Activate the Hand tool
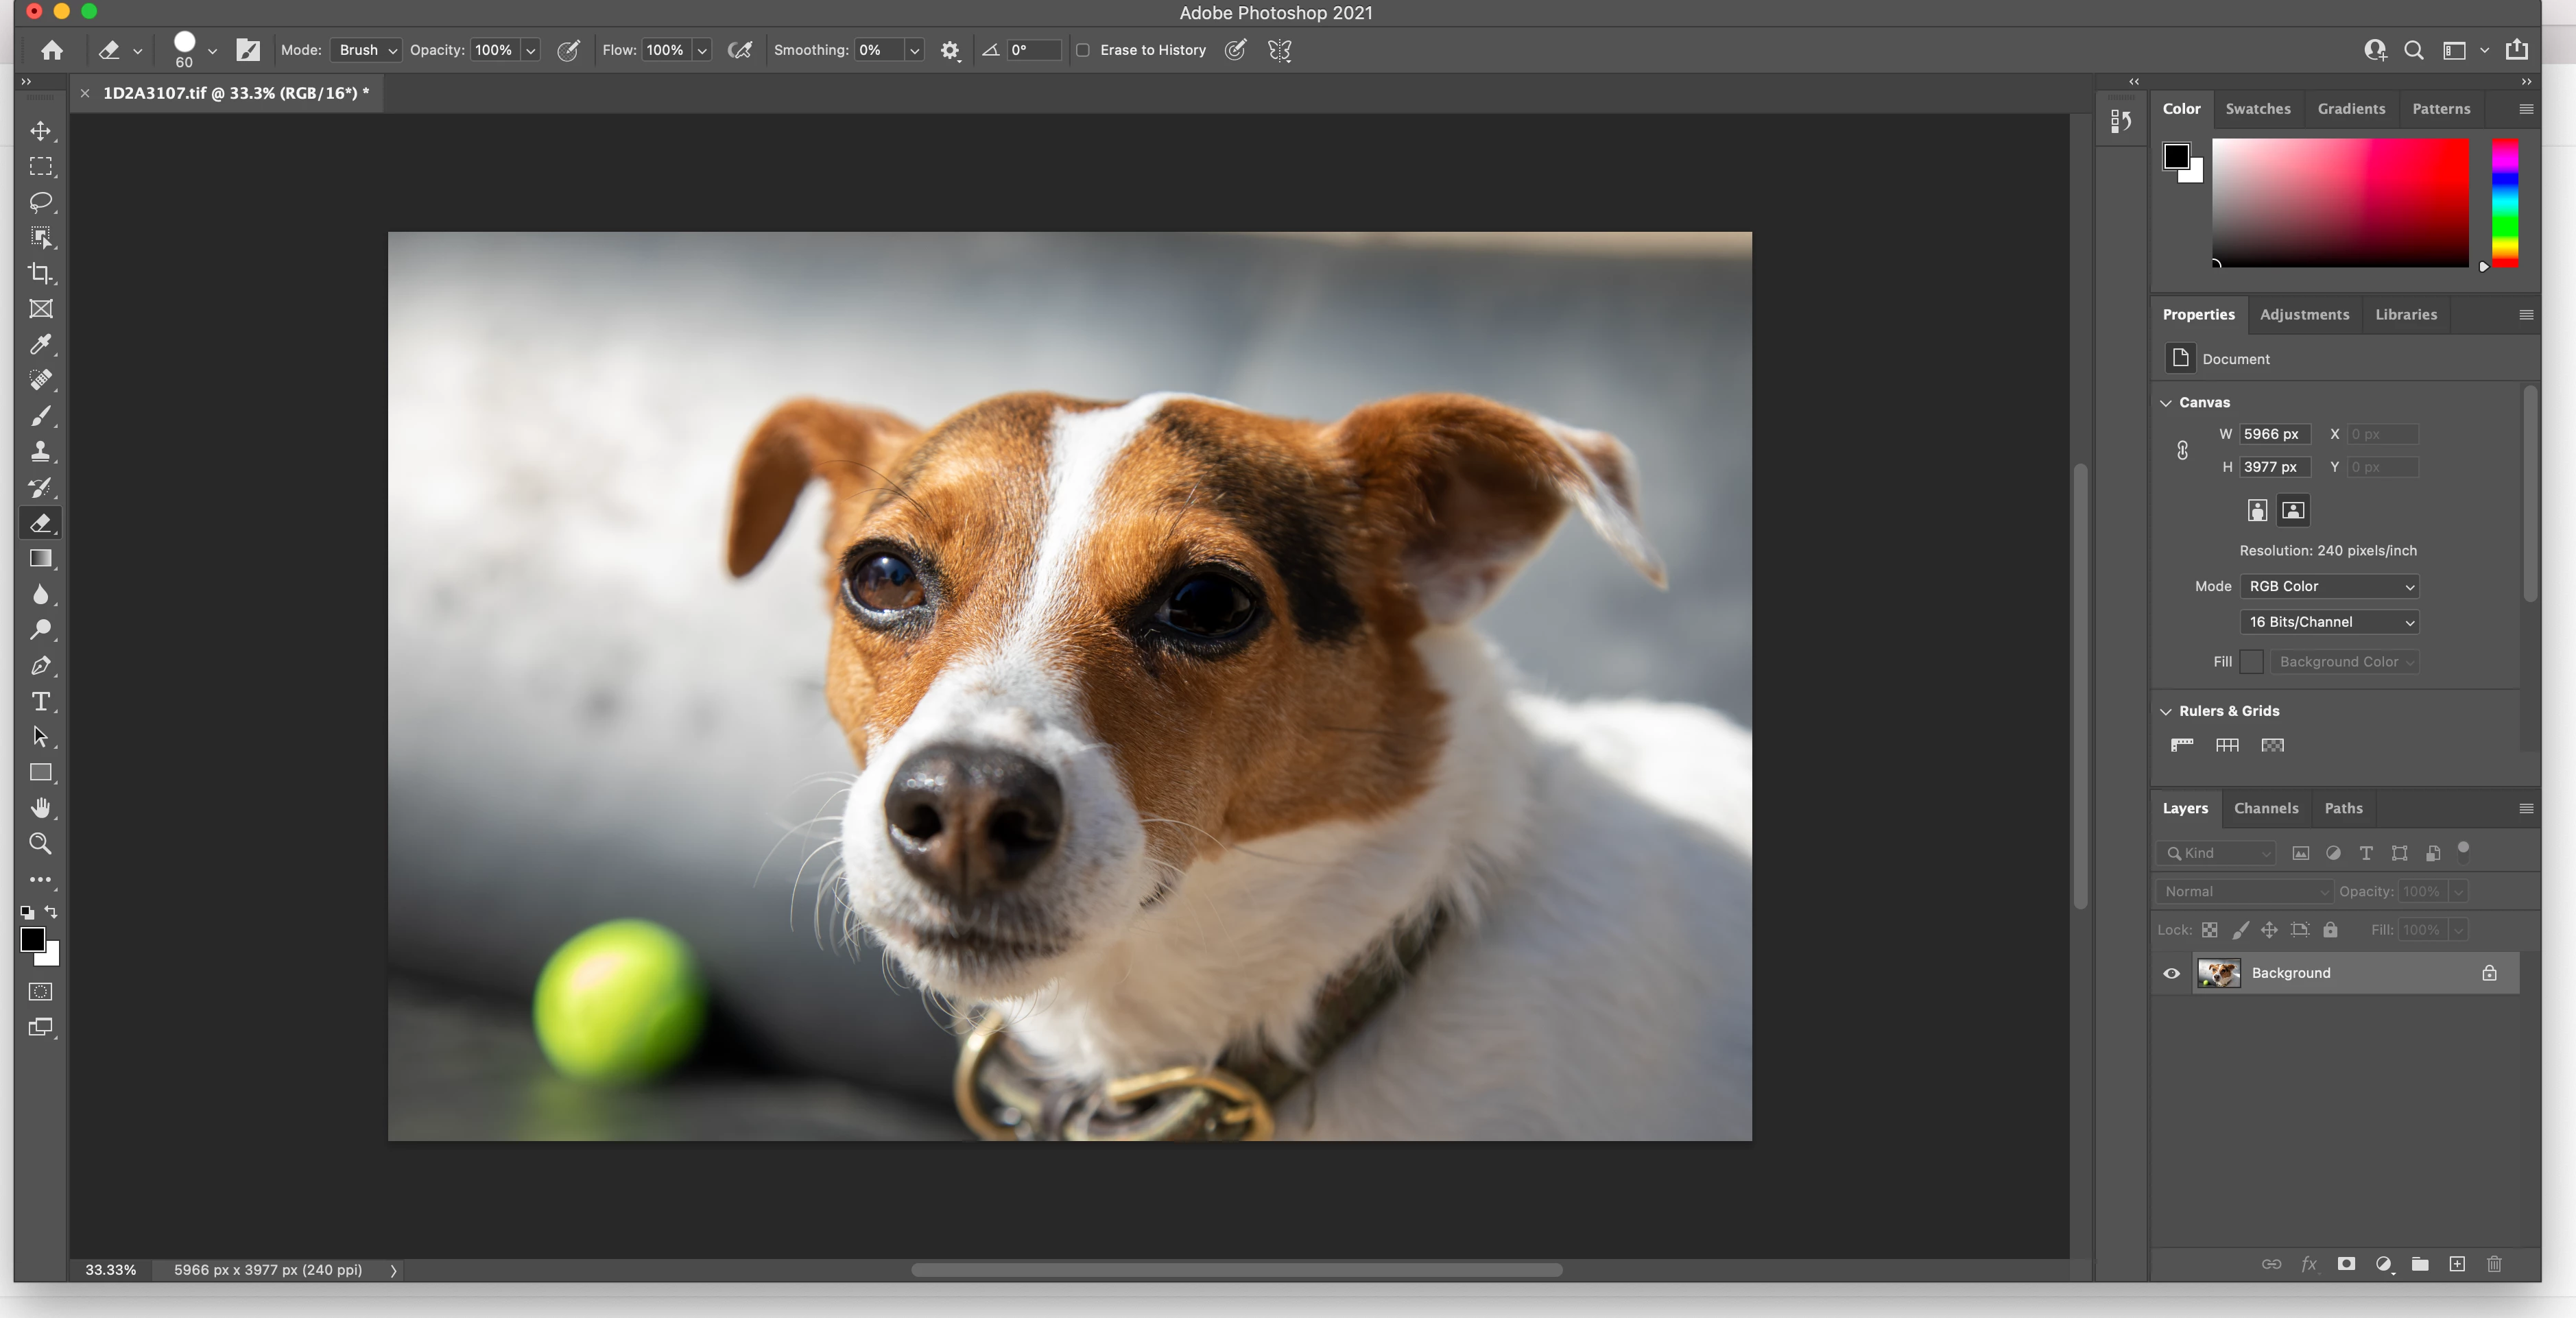Screen dimensions: 2576x1318 pyautogui.click(x=40, y=808)
